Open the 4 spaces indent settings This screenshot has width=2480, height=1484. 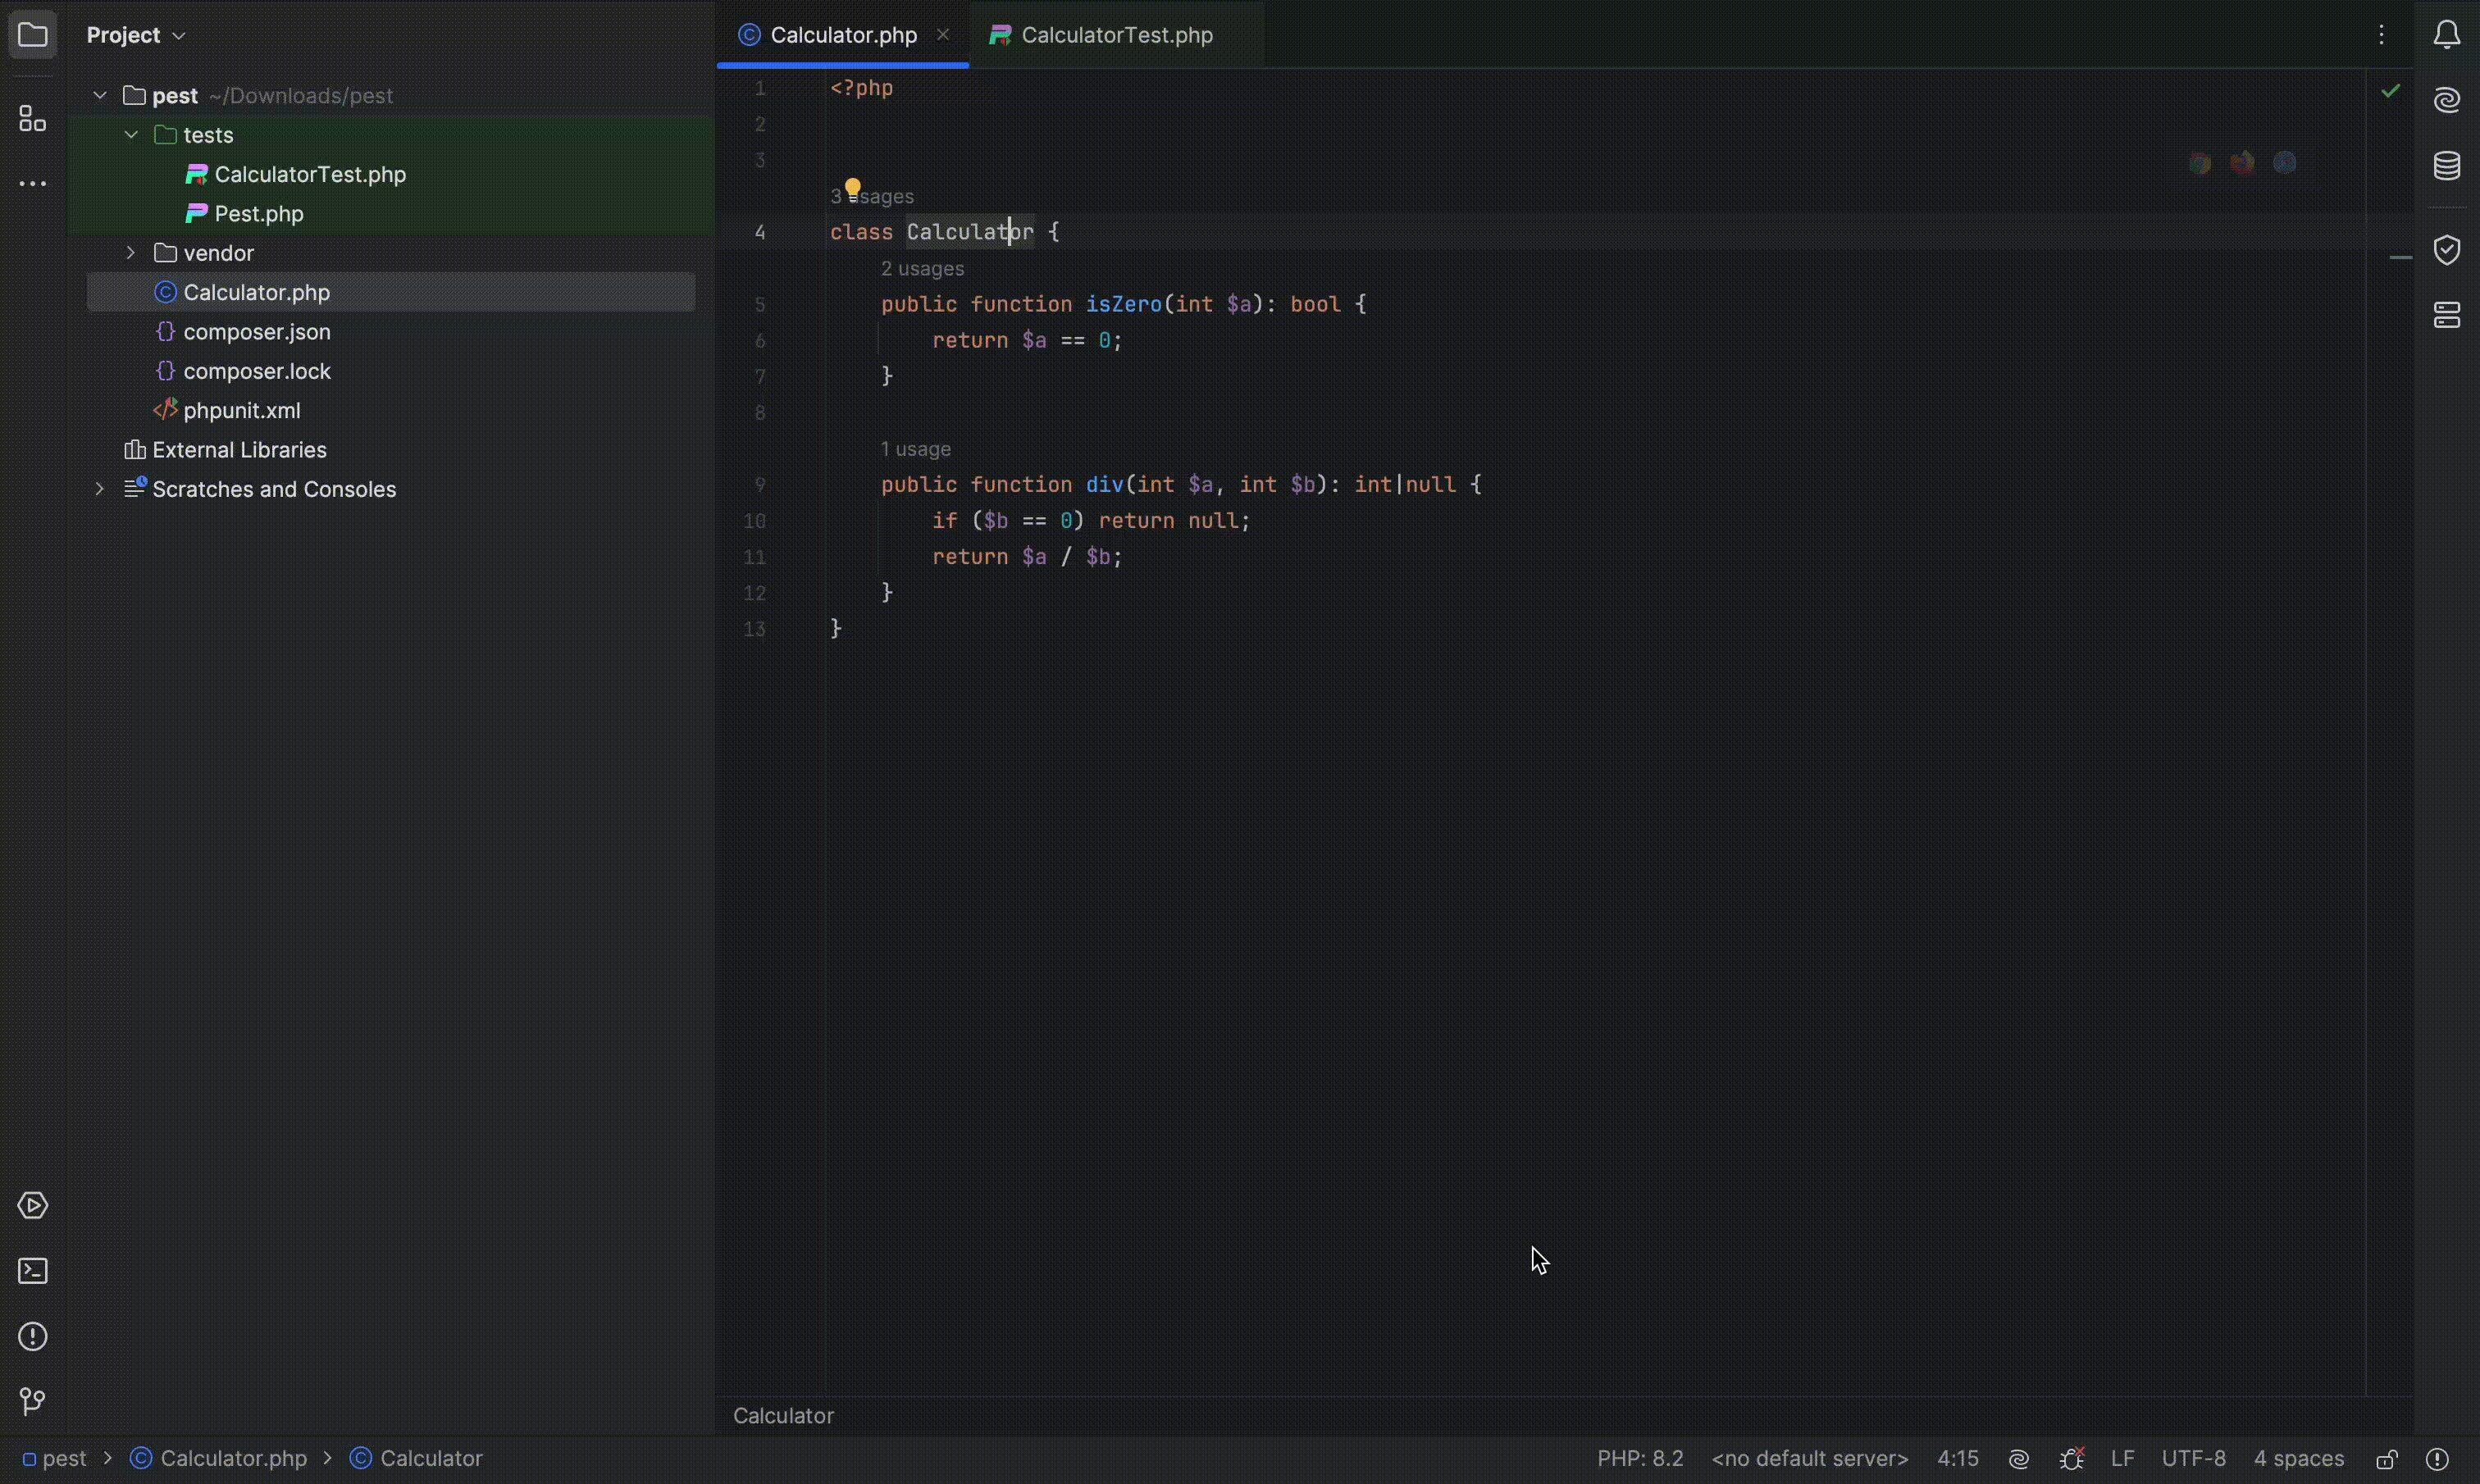2298,1460
